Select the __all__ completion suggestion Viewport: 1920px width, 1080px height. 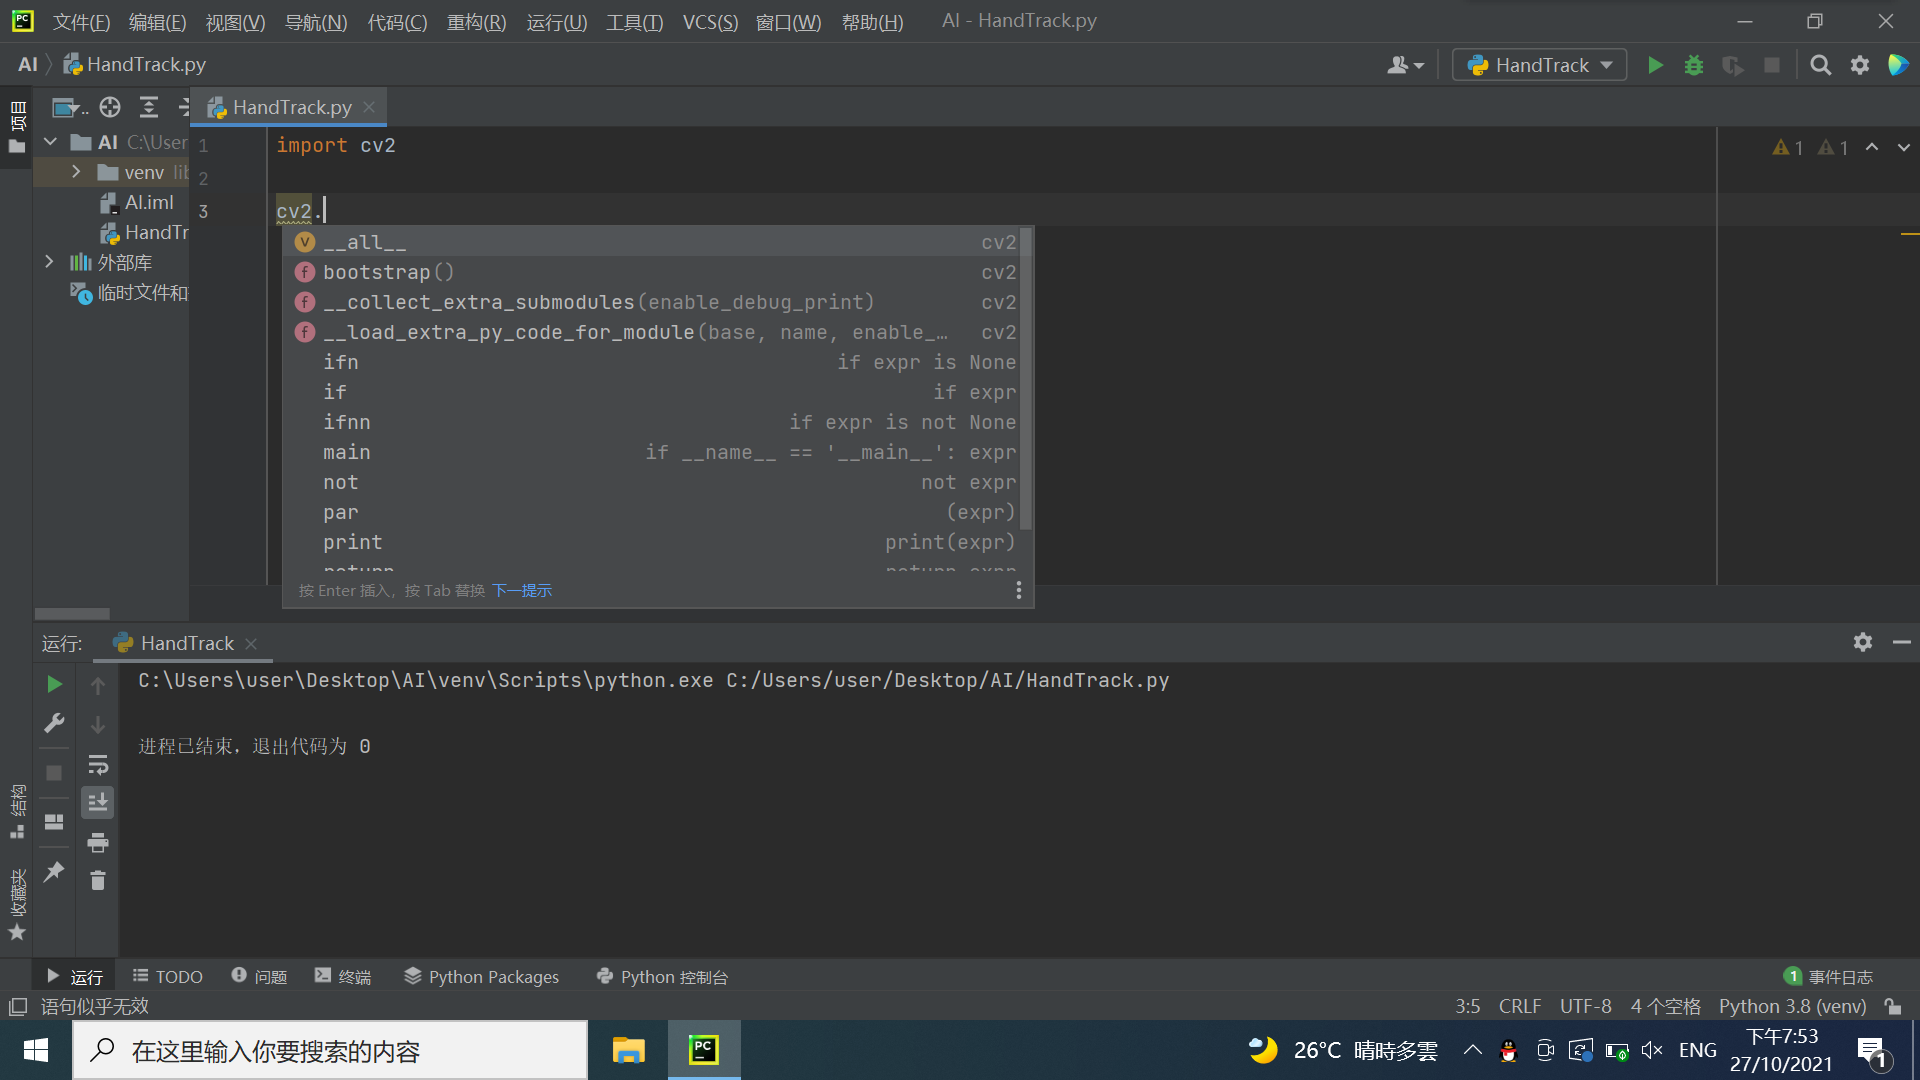(365, 241)
